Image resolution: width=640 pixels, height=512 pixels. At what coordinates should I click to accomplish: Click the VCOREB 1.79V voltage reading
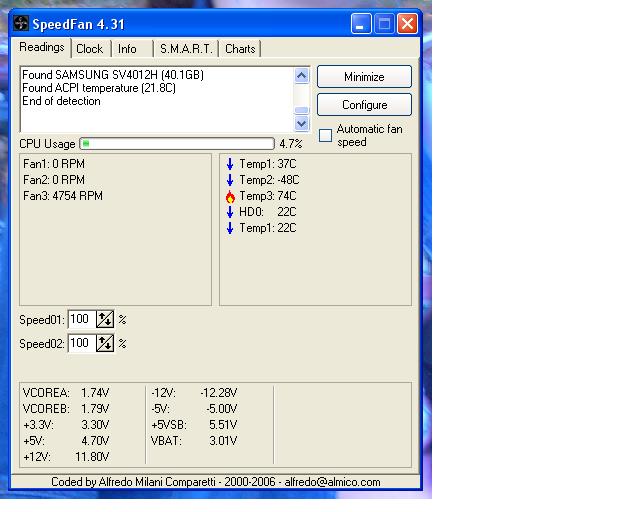[66, 409]
